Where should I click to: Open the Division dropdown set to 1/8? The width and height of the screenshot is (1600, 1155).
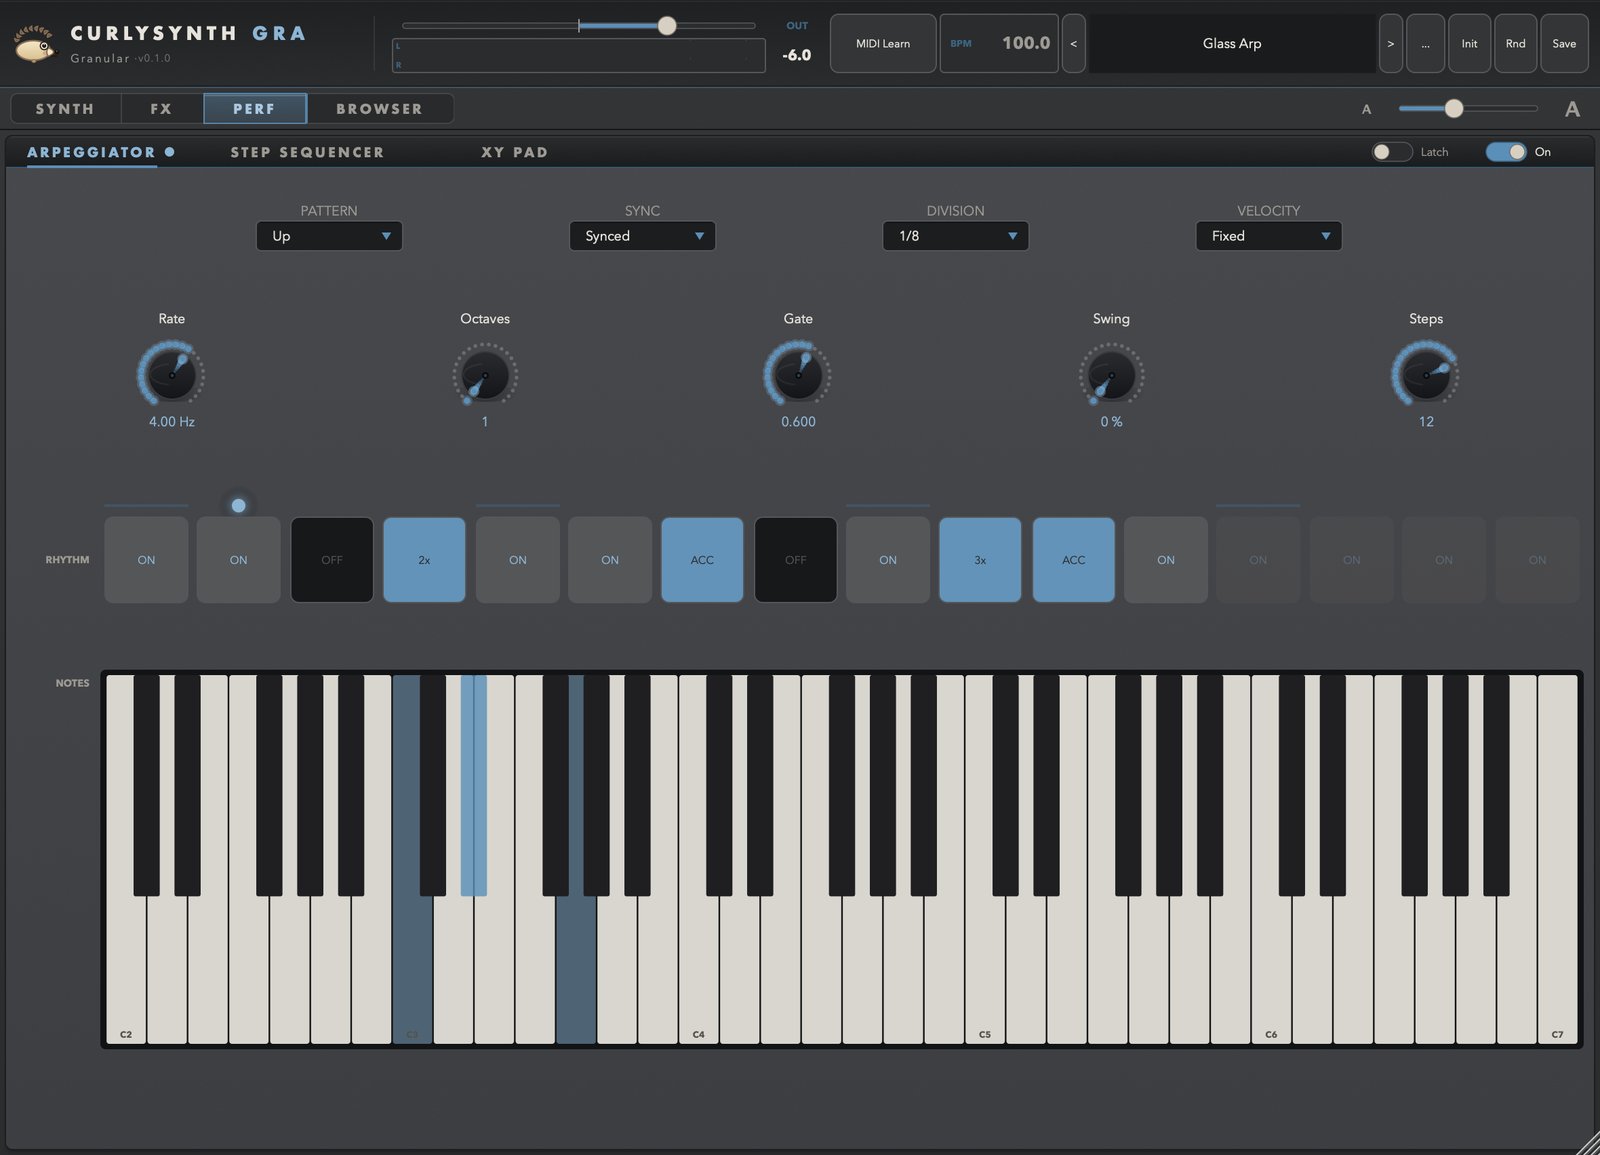(x=955, y=236)
